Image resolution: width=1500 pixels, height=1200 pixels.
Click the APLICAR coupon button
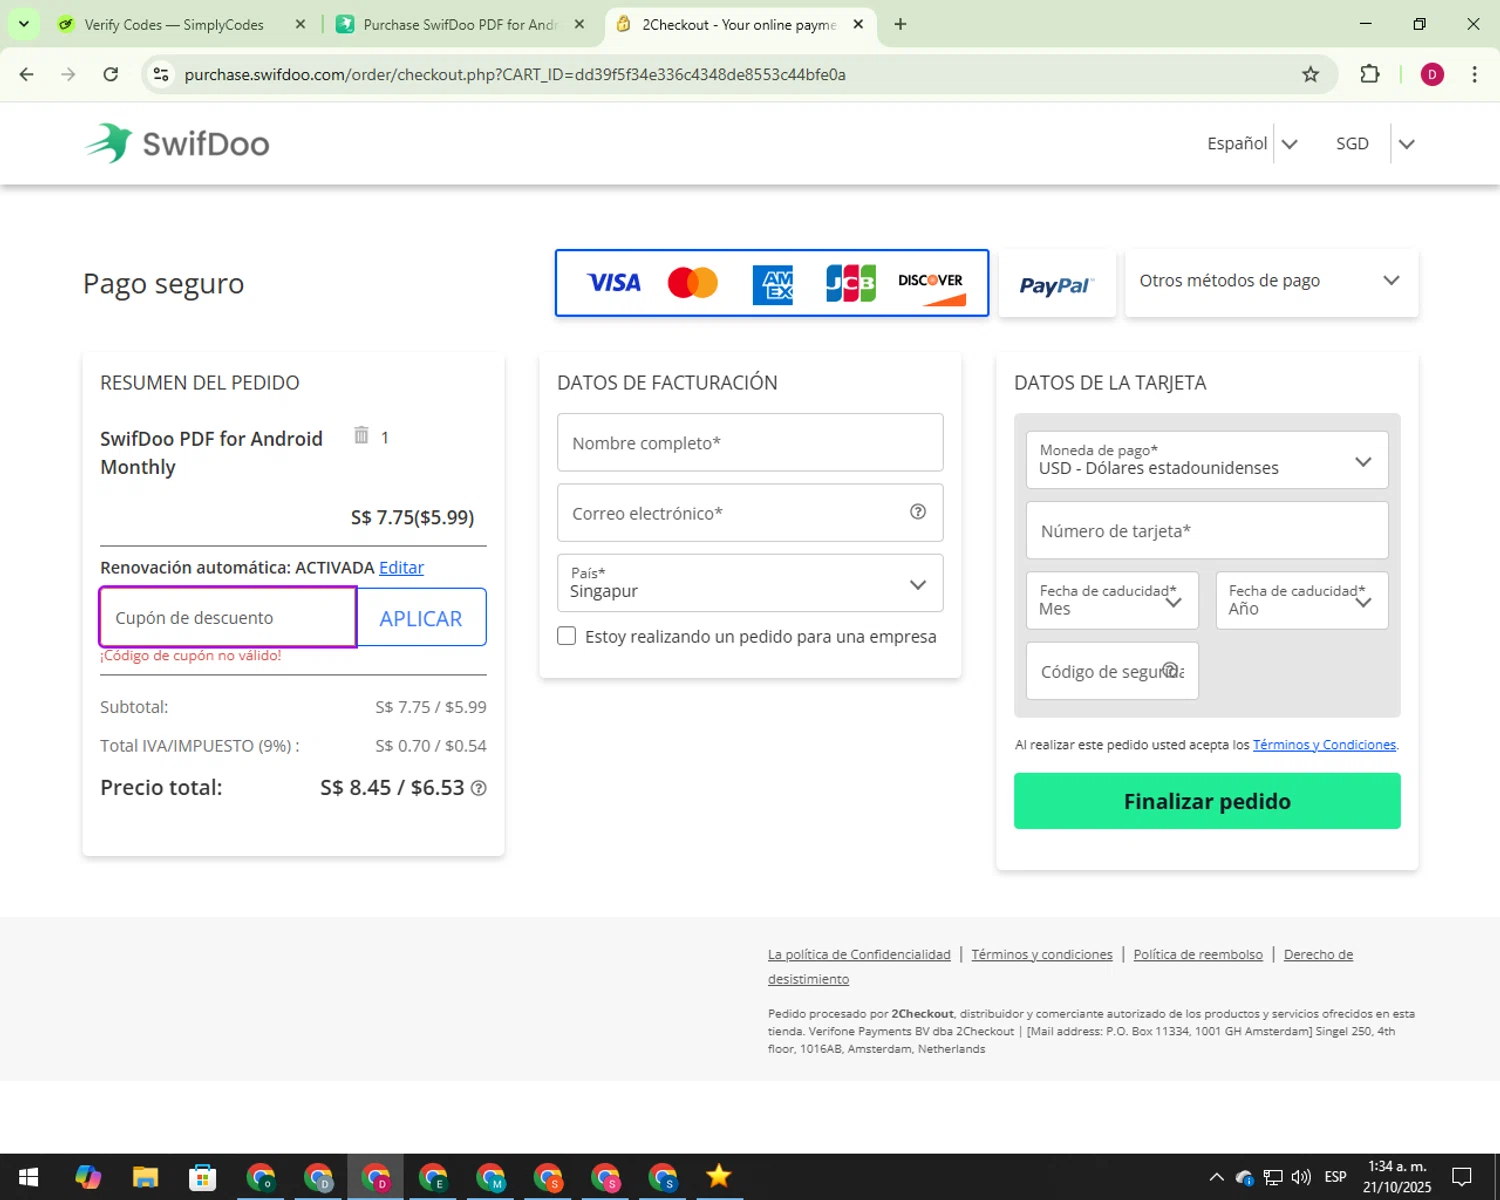(x=421, y=618)
